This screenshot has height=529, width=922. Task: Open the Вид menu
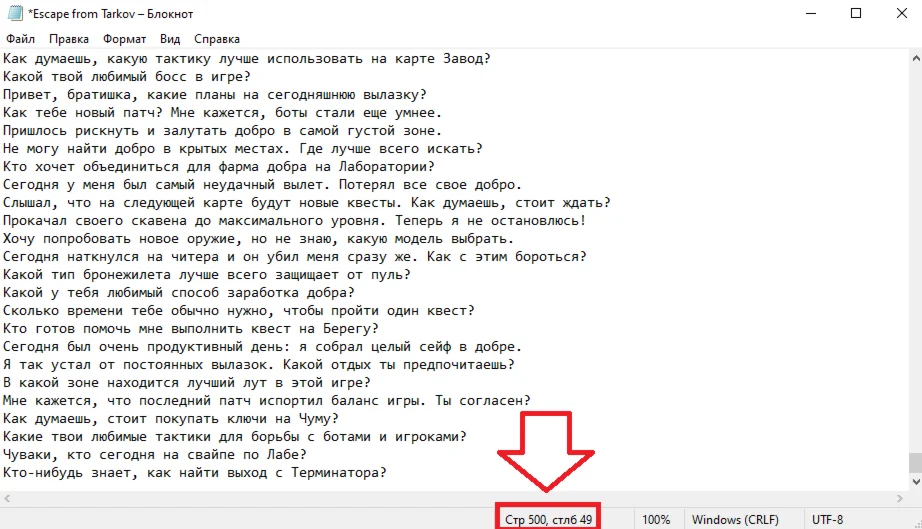170,39
